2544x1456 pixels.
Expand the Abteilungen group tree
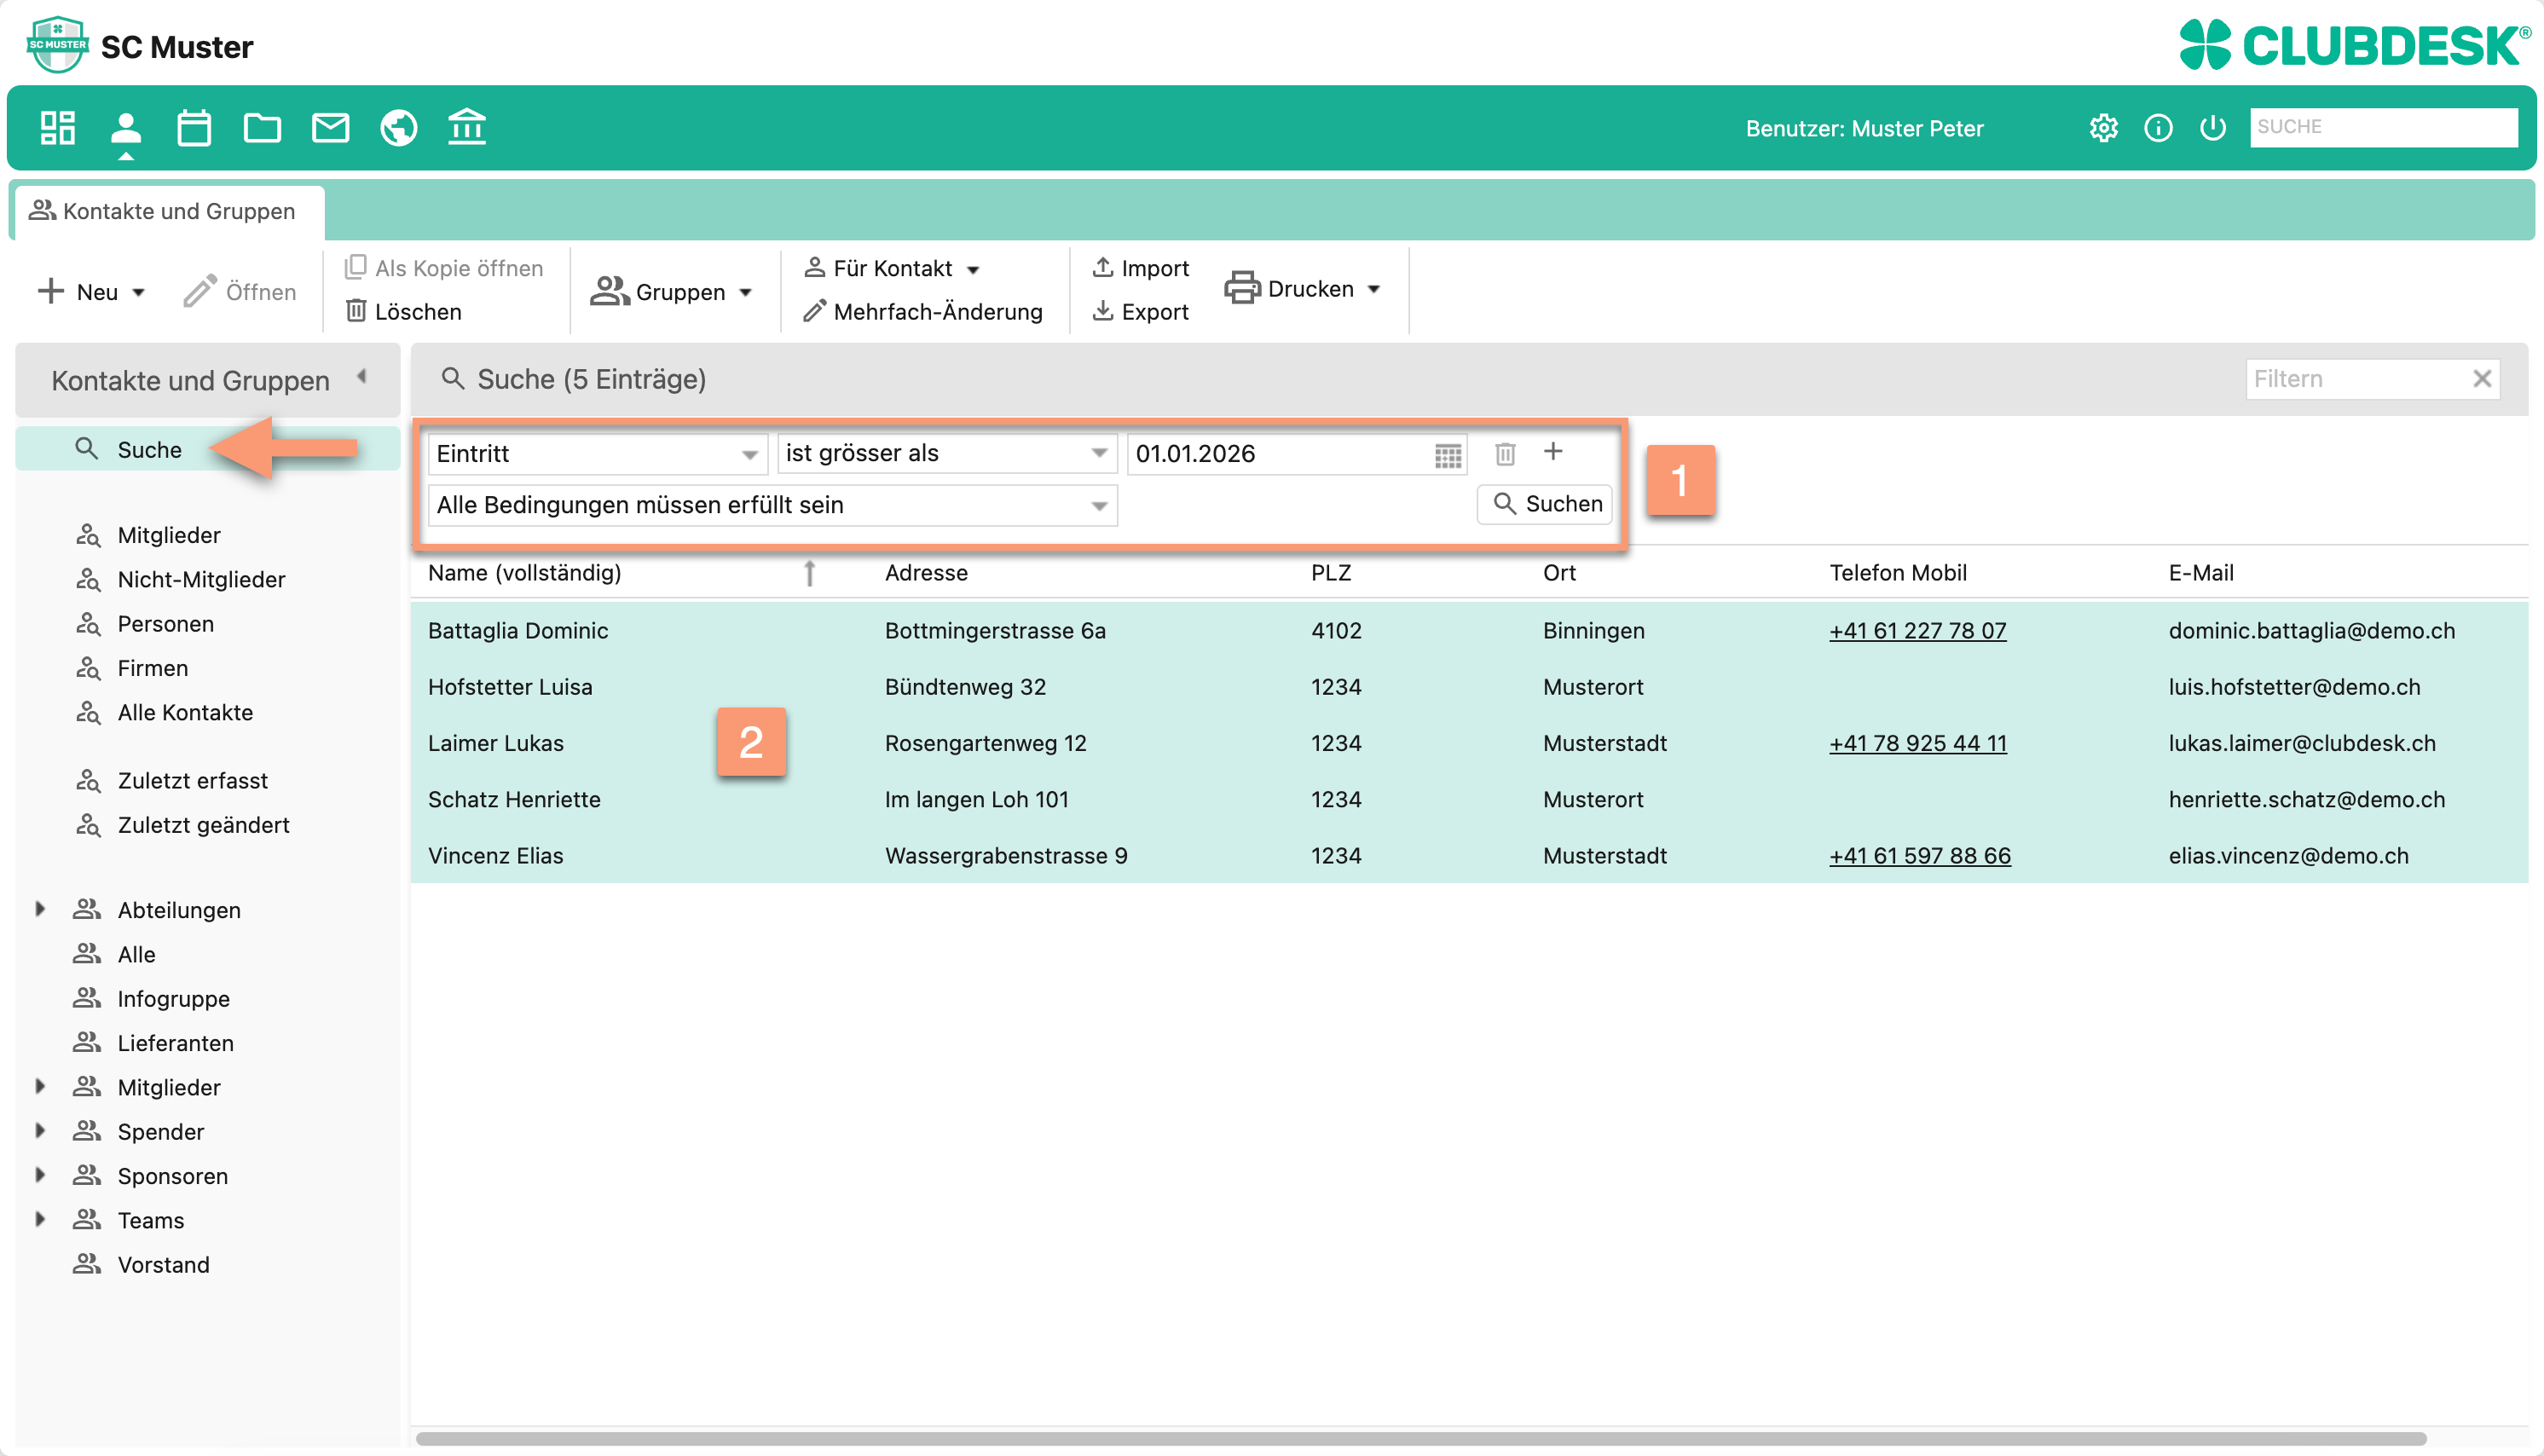click(40, 909)
